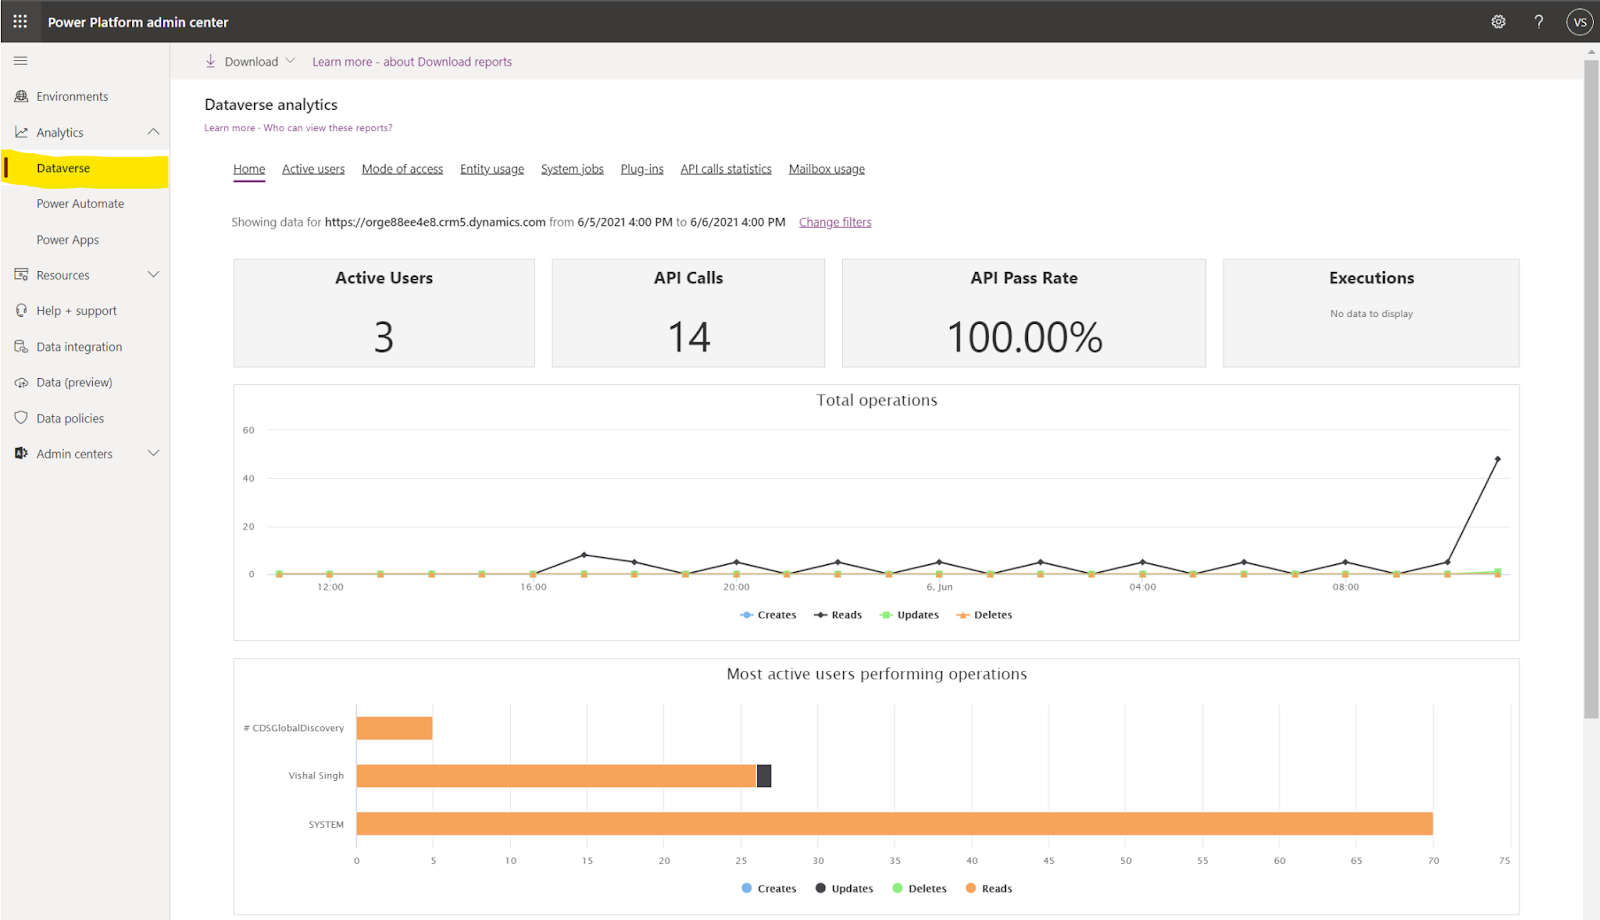Open the app launcher waffle icon
The image size is (1600, 920).
pos(20,21)
